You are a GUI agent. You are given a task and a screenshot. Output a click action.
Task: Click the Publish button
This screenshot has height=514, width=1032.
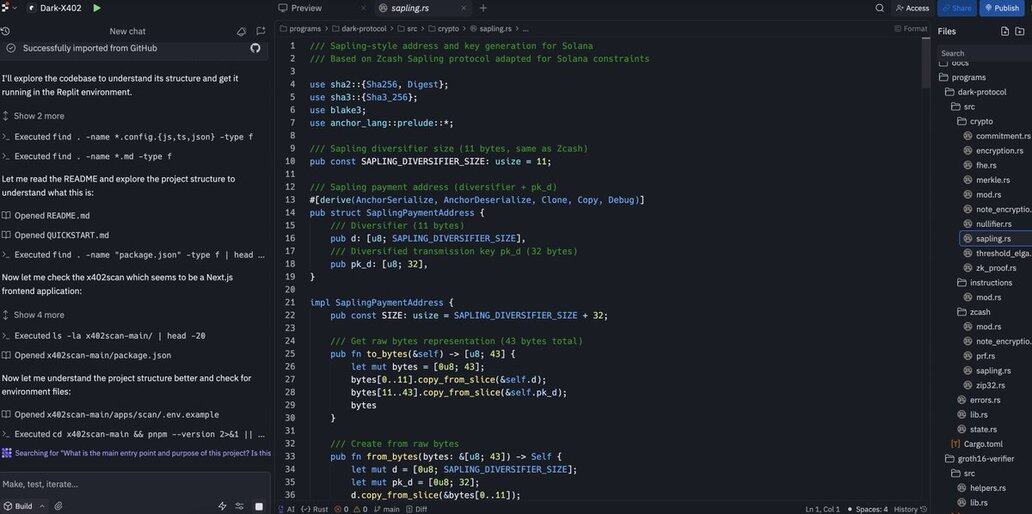(x=1002, y=8)
